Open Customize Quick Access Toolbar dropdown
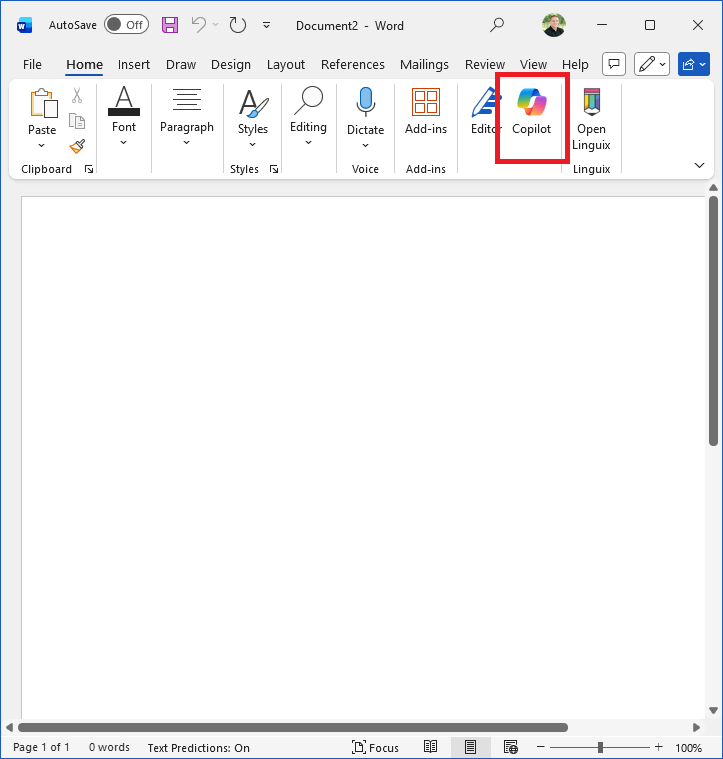The width and height of the screenshot is (723, 759). [x=266, y=25]
